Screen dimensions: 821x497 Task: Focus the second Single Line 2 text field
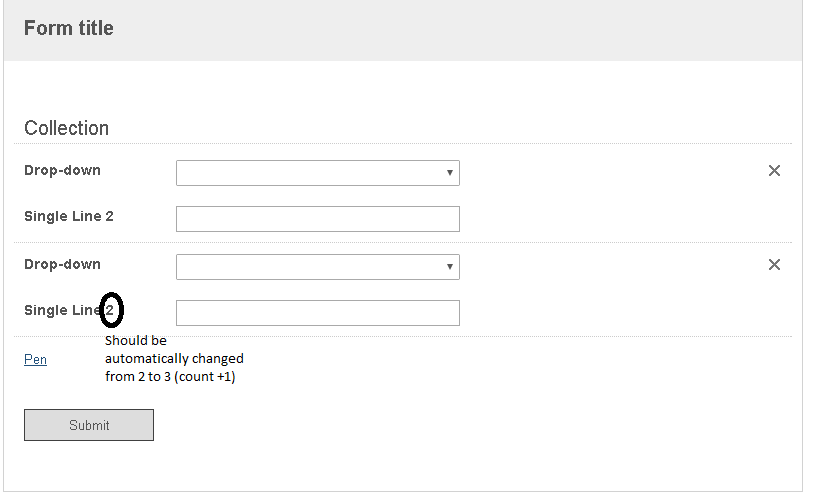tap(317, 313)
